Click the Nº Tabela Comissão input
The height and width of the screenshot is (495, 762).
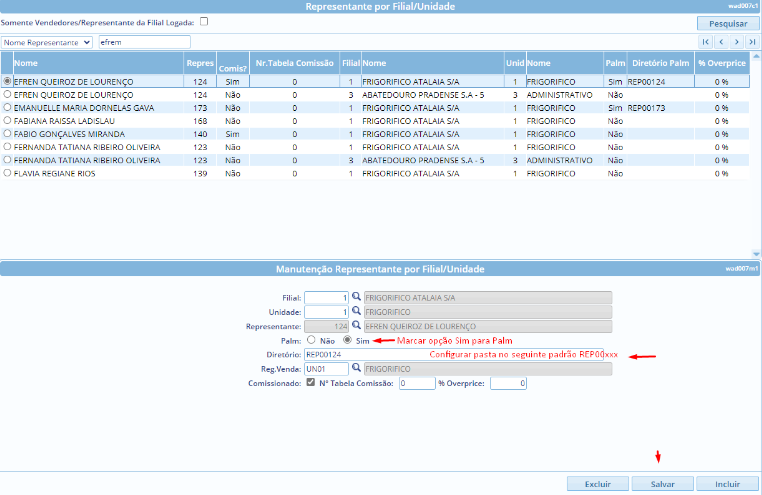click(x=417, y=383)
